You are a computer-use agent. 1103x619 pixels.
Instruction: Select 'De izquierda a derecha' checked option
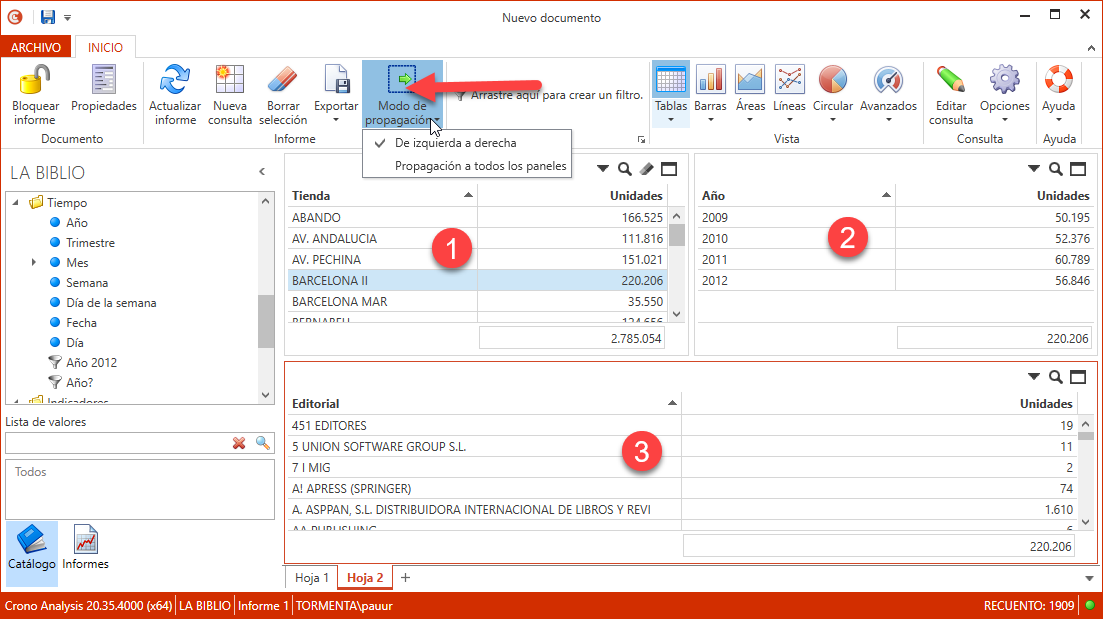click(x=455, y=143)
